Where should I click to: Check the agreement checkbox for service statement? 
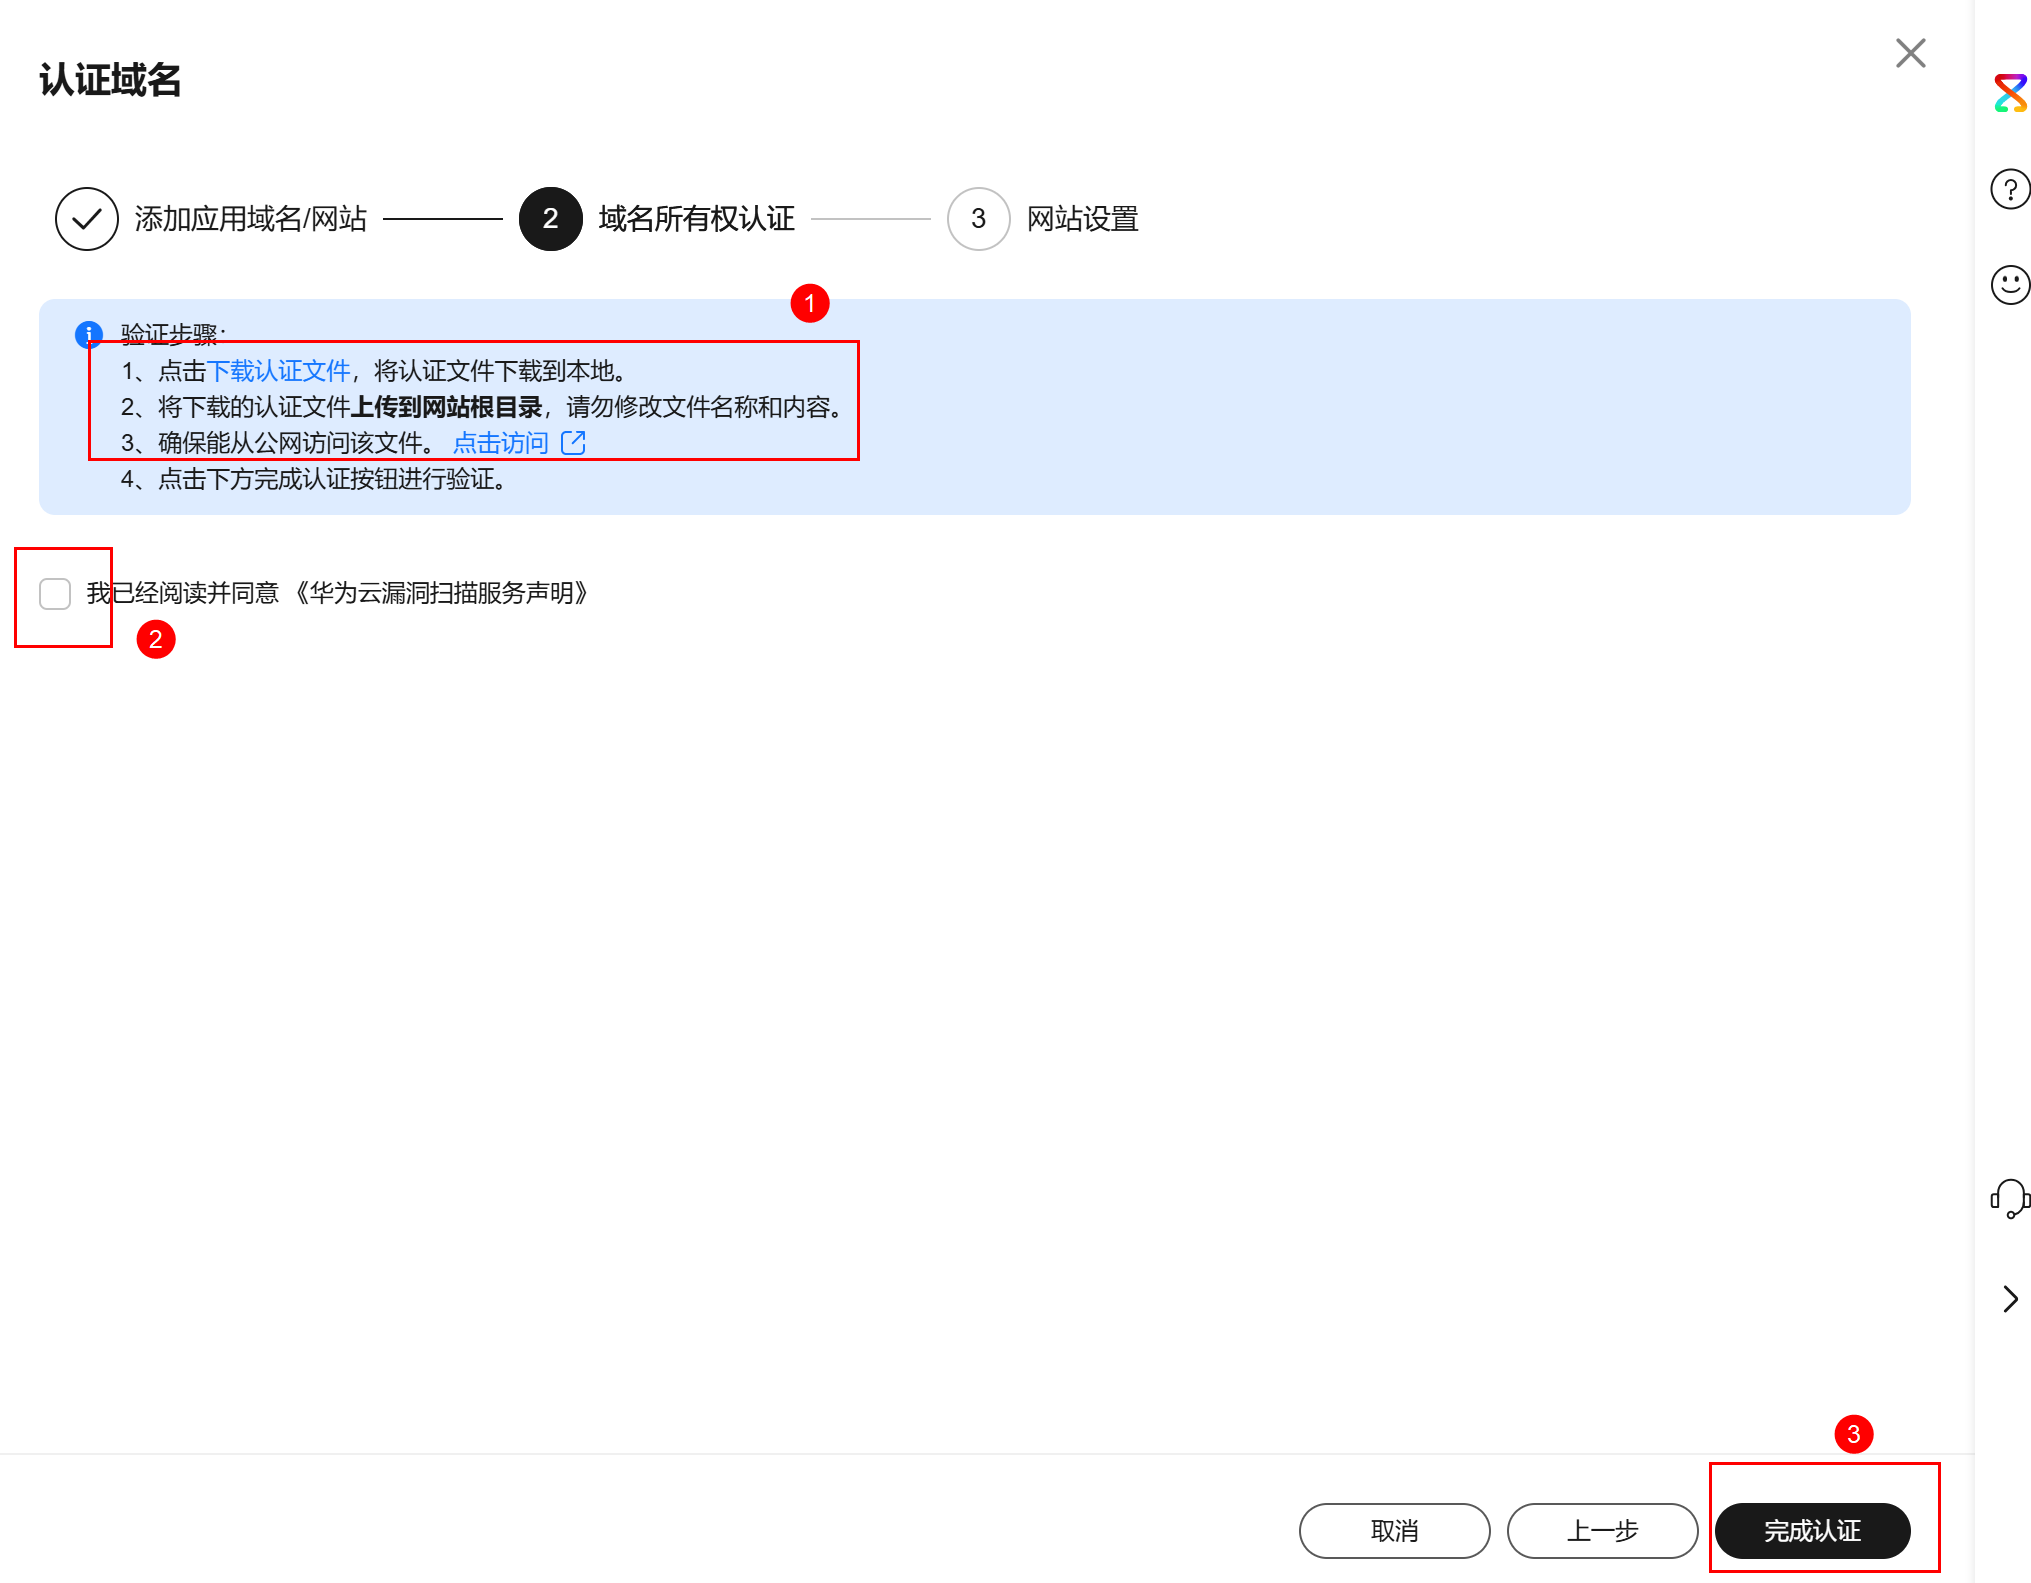(55, 594)
